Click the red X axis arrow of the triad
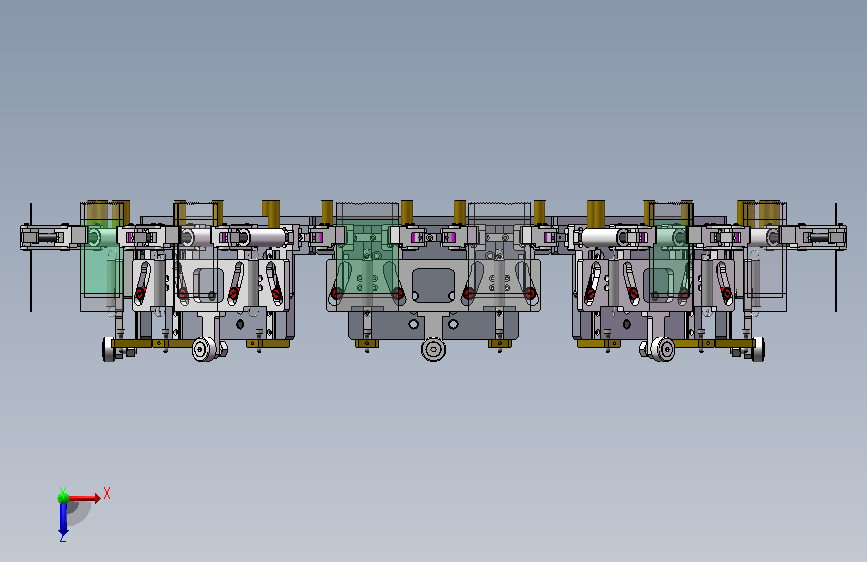Screen dimensions: 867x562 (x=85, y=498)
